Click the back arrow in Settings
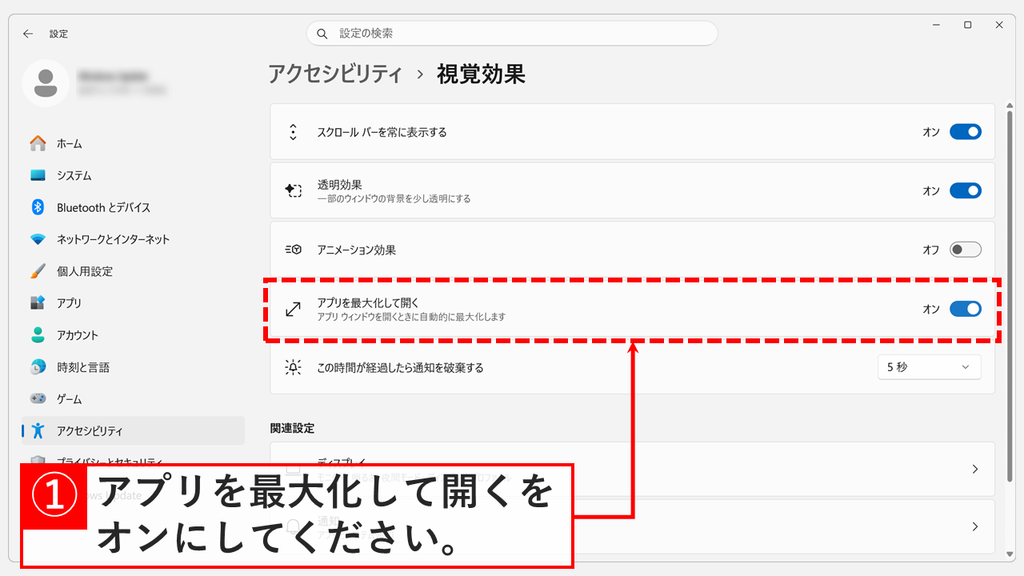This screenshot has height=576, width=1024. point(27,33)
